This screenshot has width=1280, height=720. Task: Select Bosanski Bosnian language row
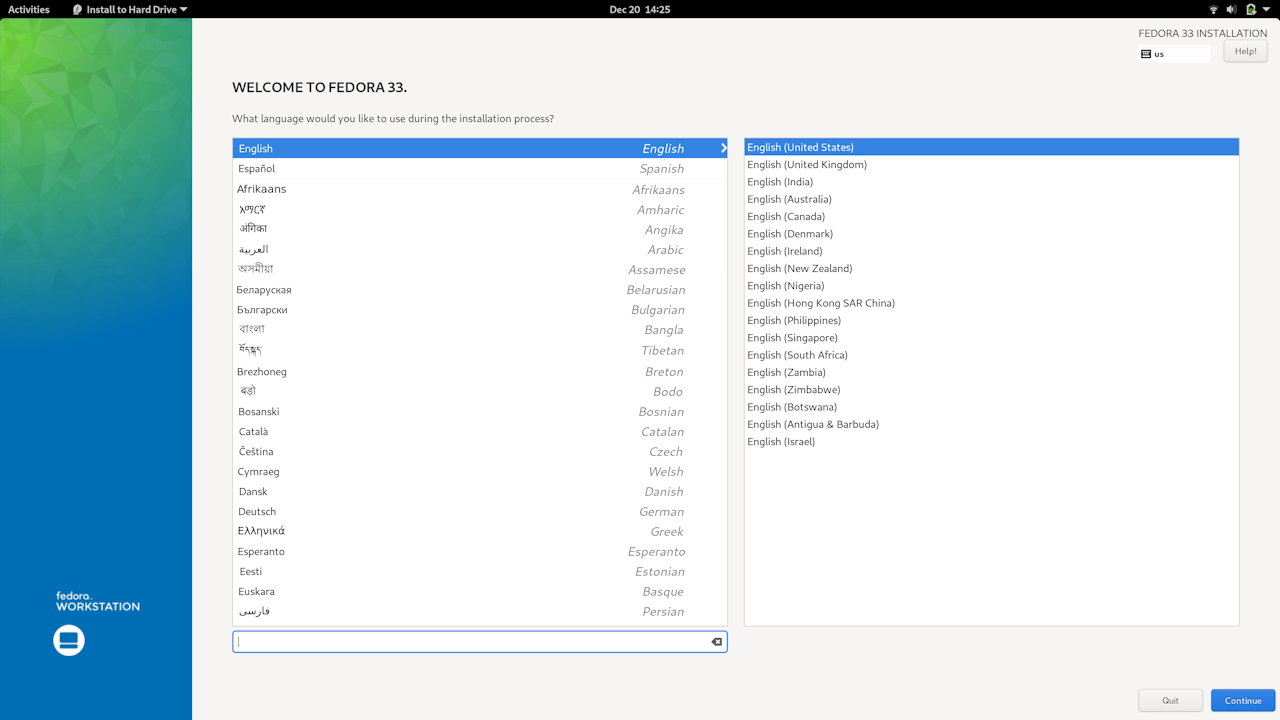tap(480, 411)
